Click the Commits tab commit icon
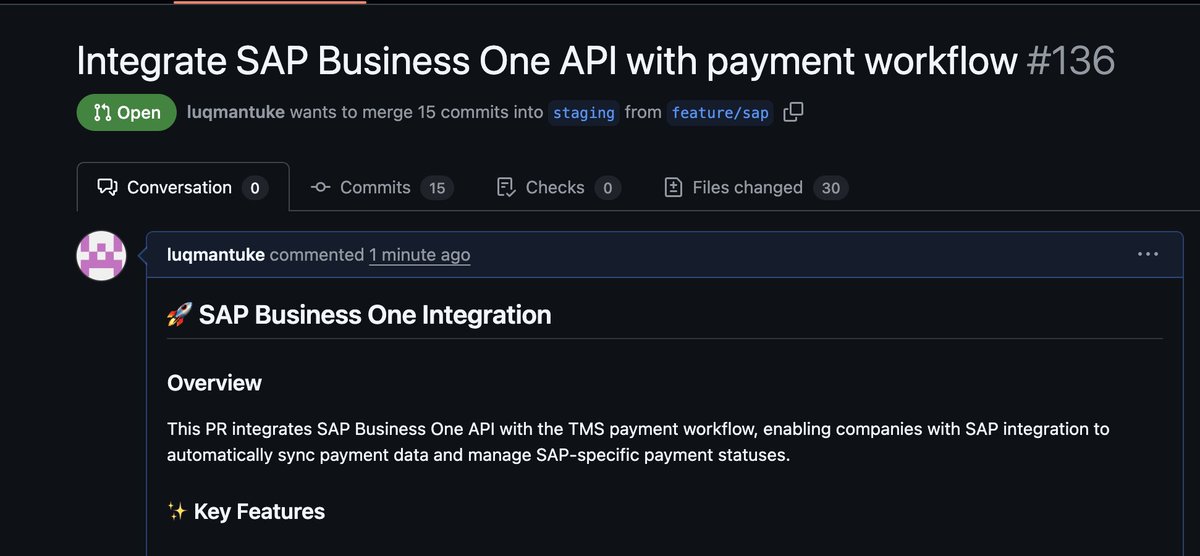 click(x=320, y=187)
